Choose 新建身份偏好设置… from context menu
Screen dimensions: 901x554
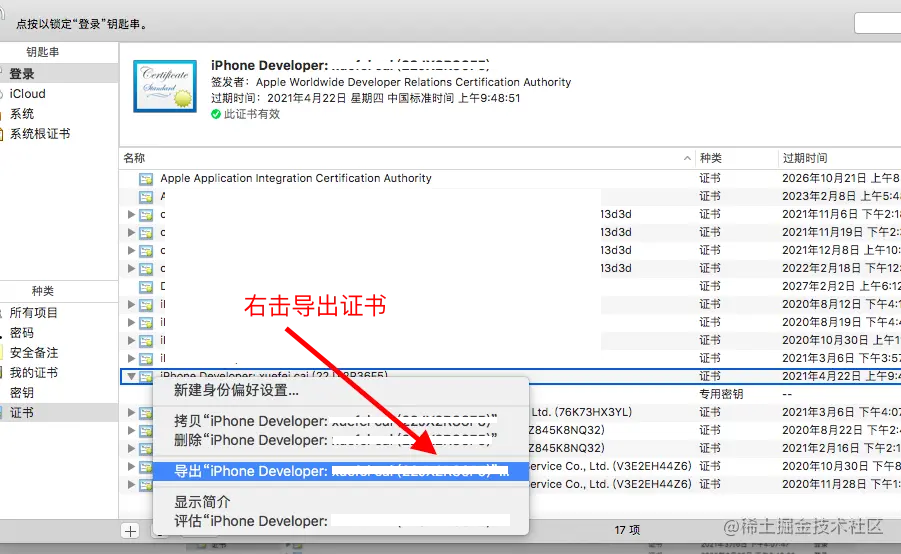(341, 390)
